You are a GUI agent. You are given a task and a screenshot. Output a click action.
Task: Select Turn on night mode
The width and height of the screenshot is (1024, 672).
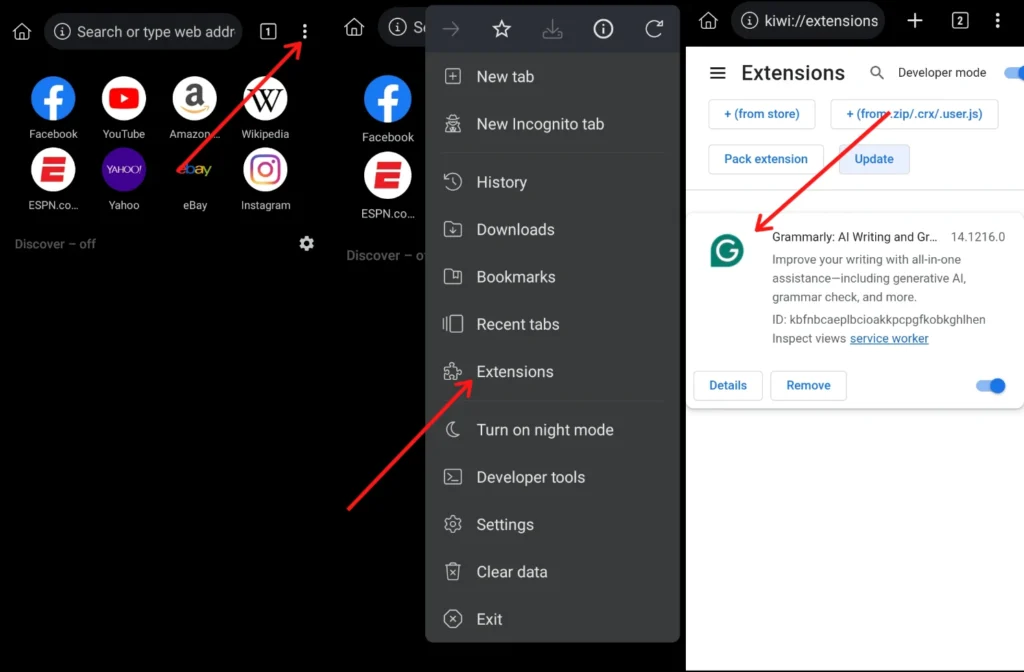(544, 430)
